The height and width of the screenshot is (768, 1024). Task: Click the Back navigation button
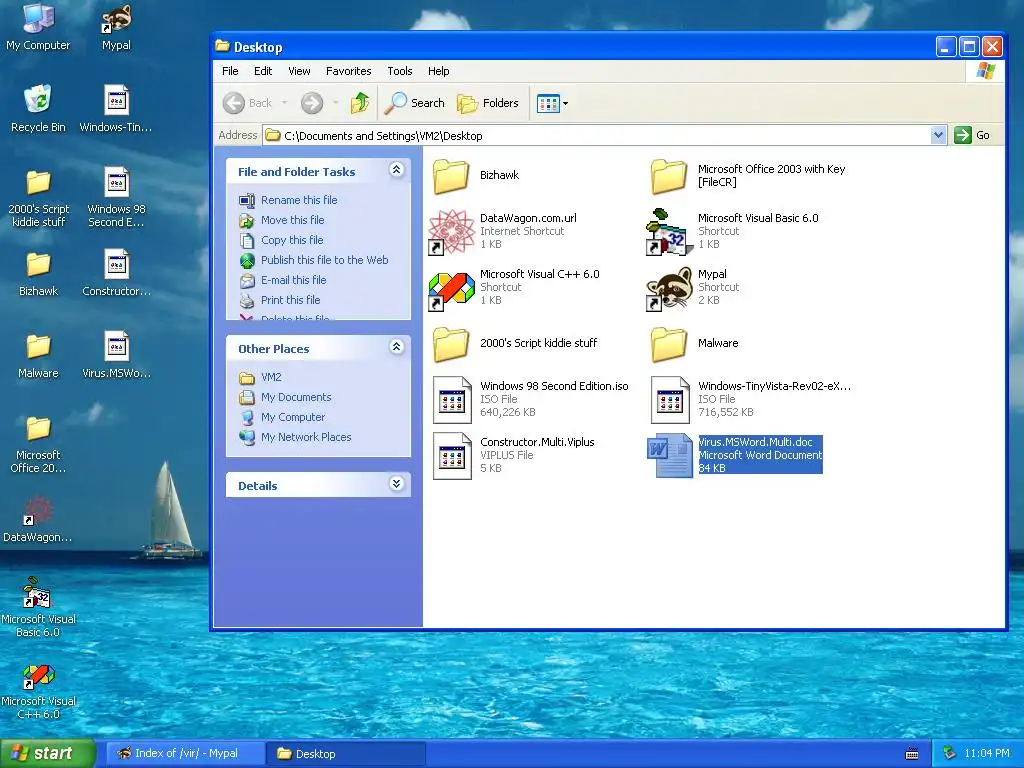pos(248,103)
